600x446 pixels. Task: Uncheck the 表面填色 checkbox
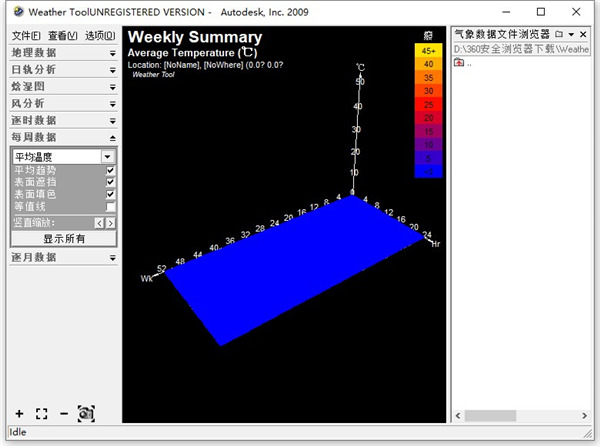click(110, 195)
